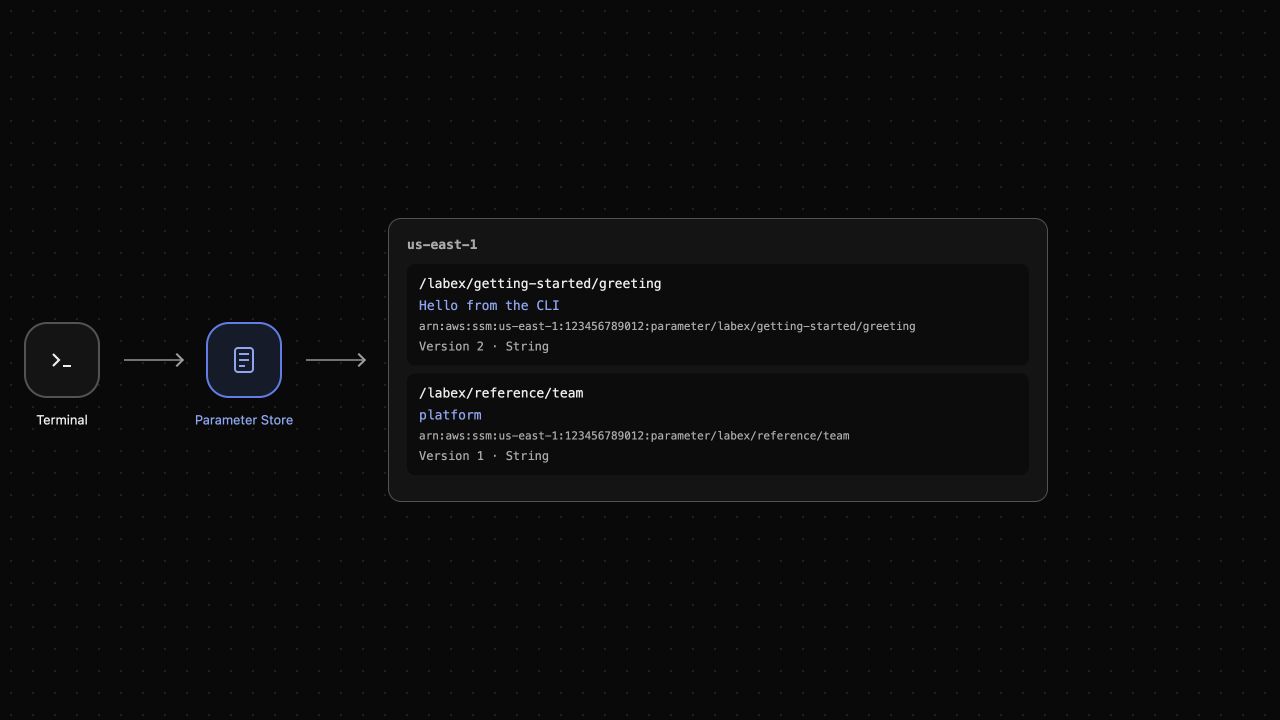The width and height of the screenshot is (1280, 720).
Task: Click the value Hello from the CLI
Action: click(489, 306)
